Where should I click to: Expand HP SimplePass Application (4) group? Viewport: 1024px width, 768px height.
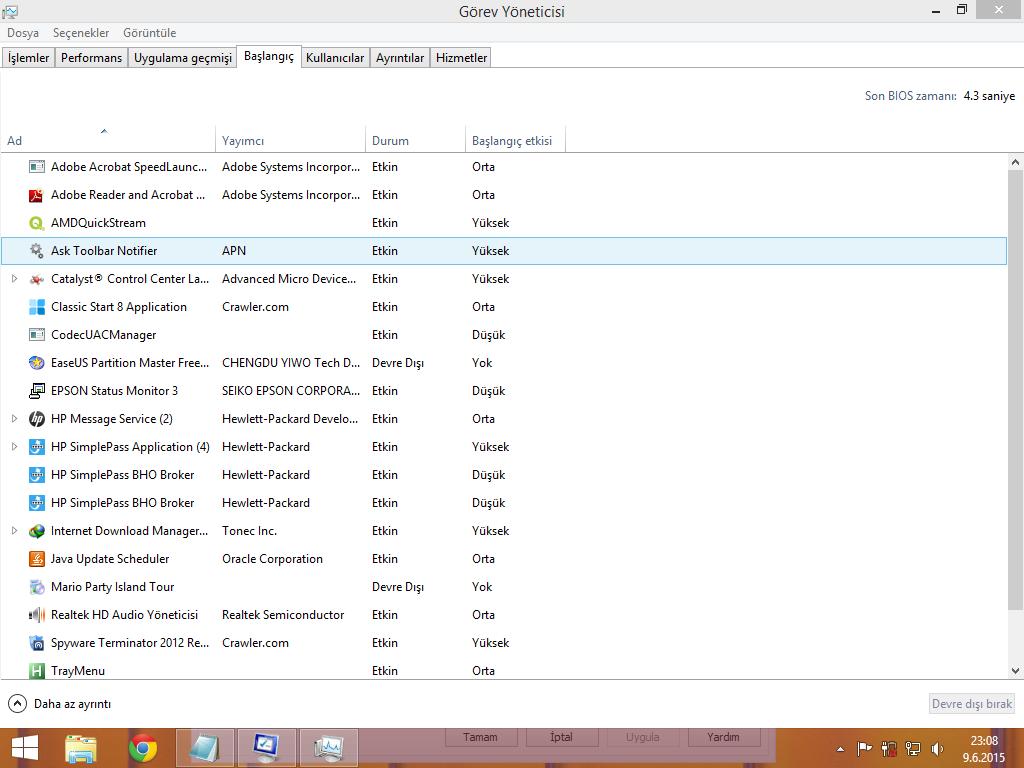(x=14, y=447)
